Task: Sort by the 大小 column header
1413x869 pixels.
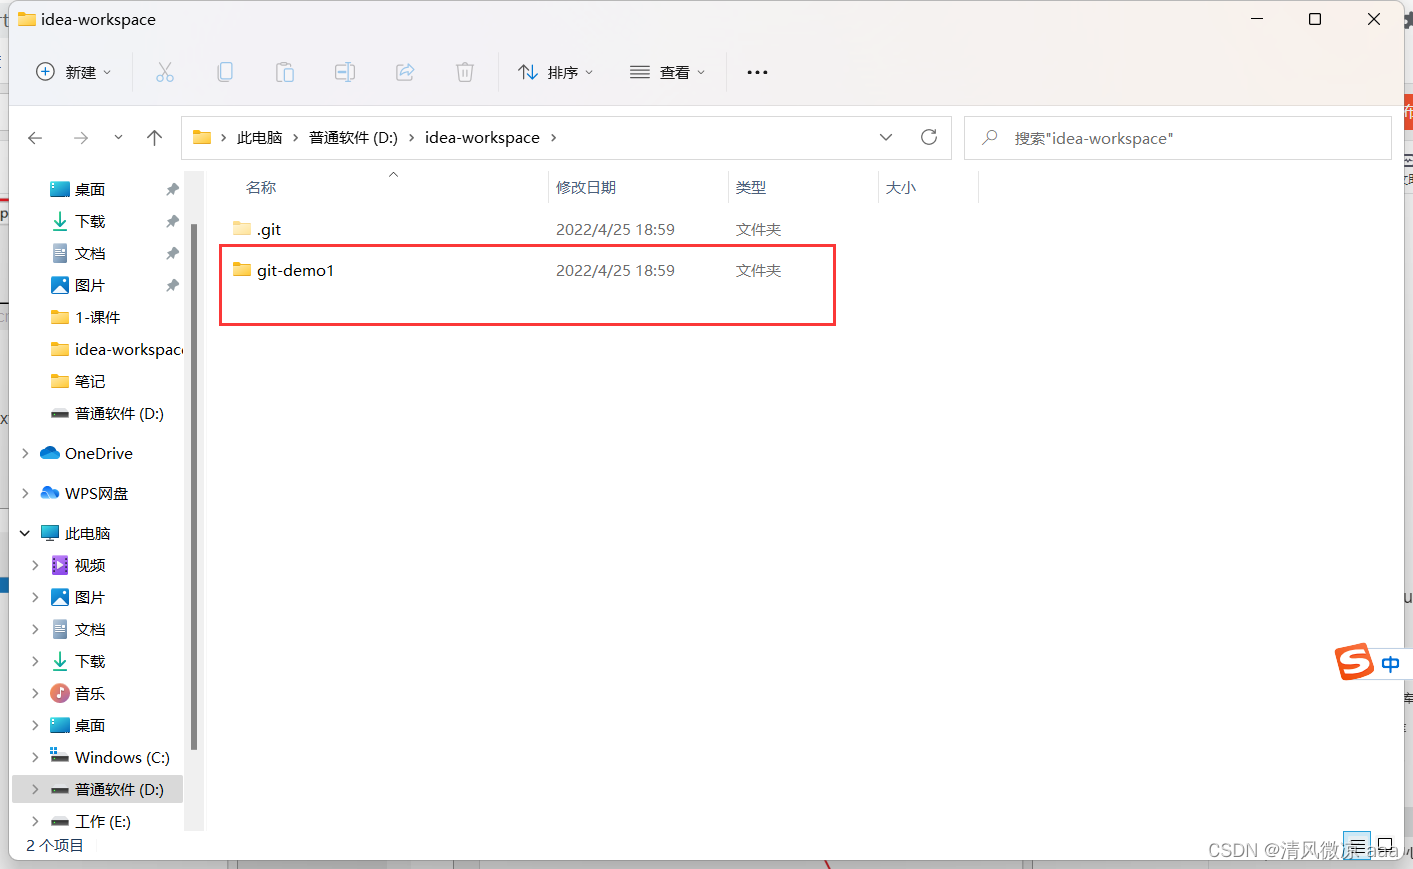Action: (x=901, y=187)
